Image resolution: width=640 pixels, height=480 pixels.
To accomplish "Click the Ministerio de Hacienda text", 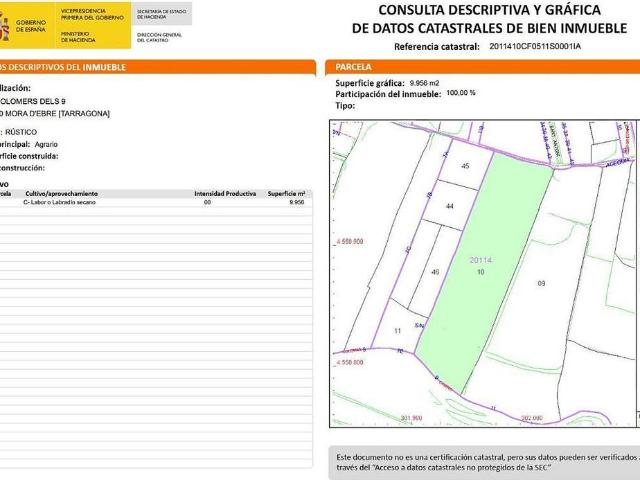I will click(78, 37).
